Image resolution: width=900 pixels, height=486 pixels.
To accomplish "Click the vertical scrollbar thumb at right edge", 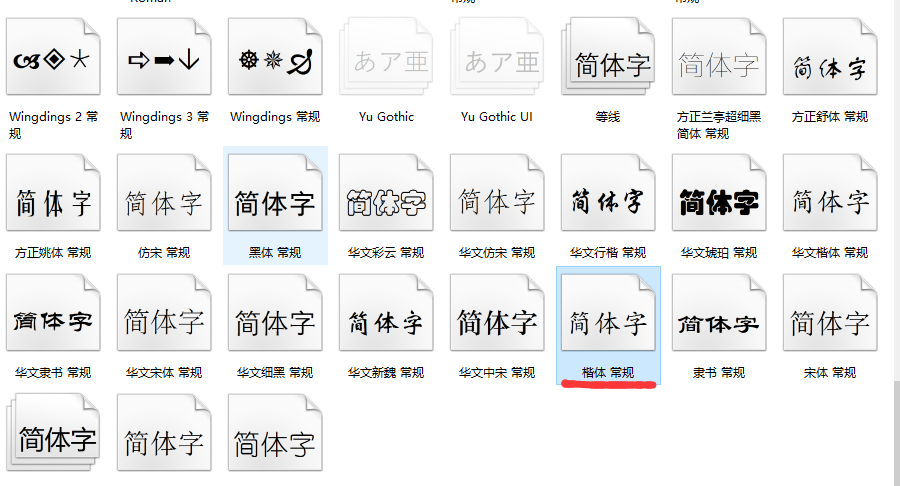I will point(897,433).
